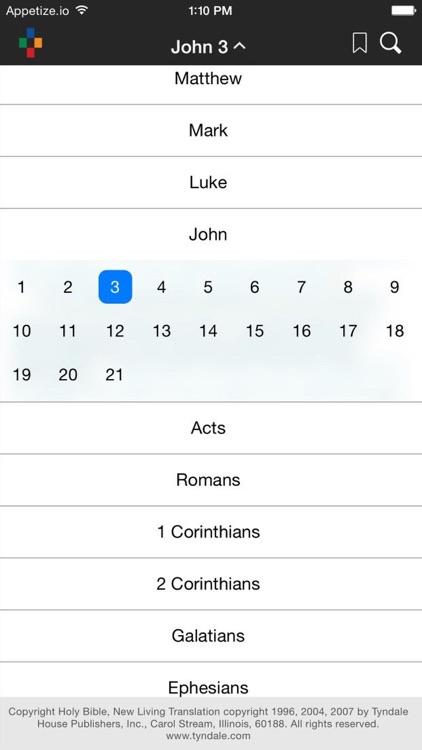Open the Galatians book entry
This screenshot has width=422, height=750.
point(211,636)
